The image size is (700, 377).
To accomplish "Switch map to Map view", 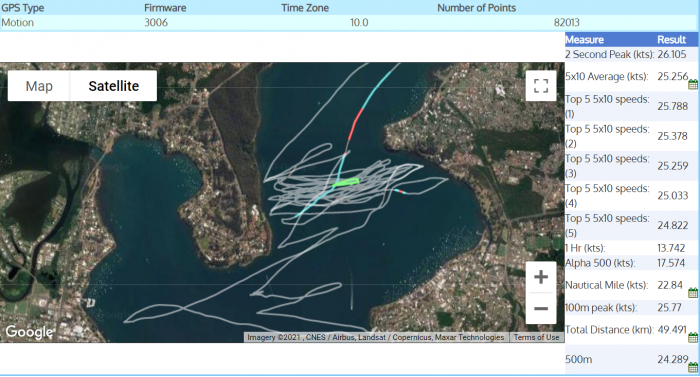I will [x=39, y=86].
